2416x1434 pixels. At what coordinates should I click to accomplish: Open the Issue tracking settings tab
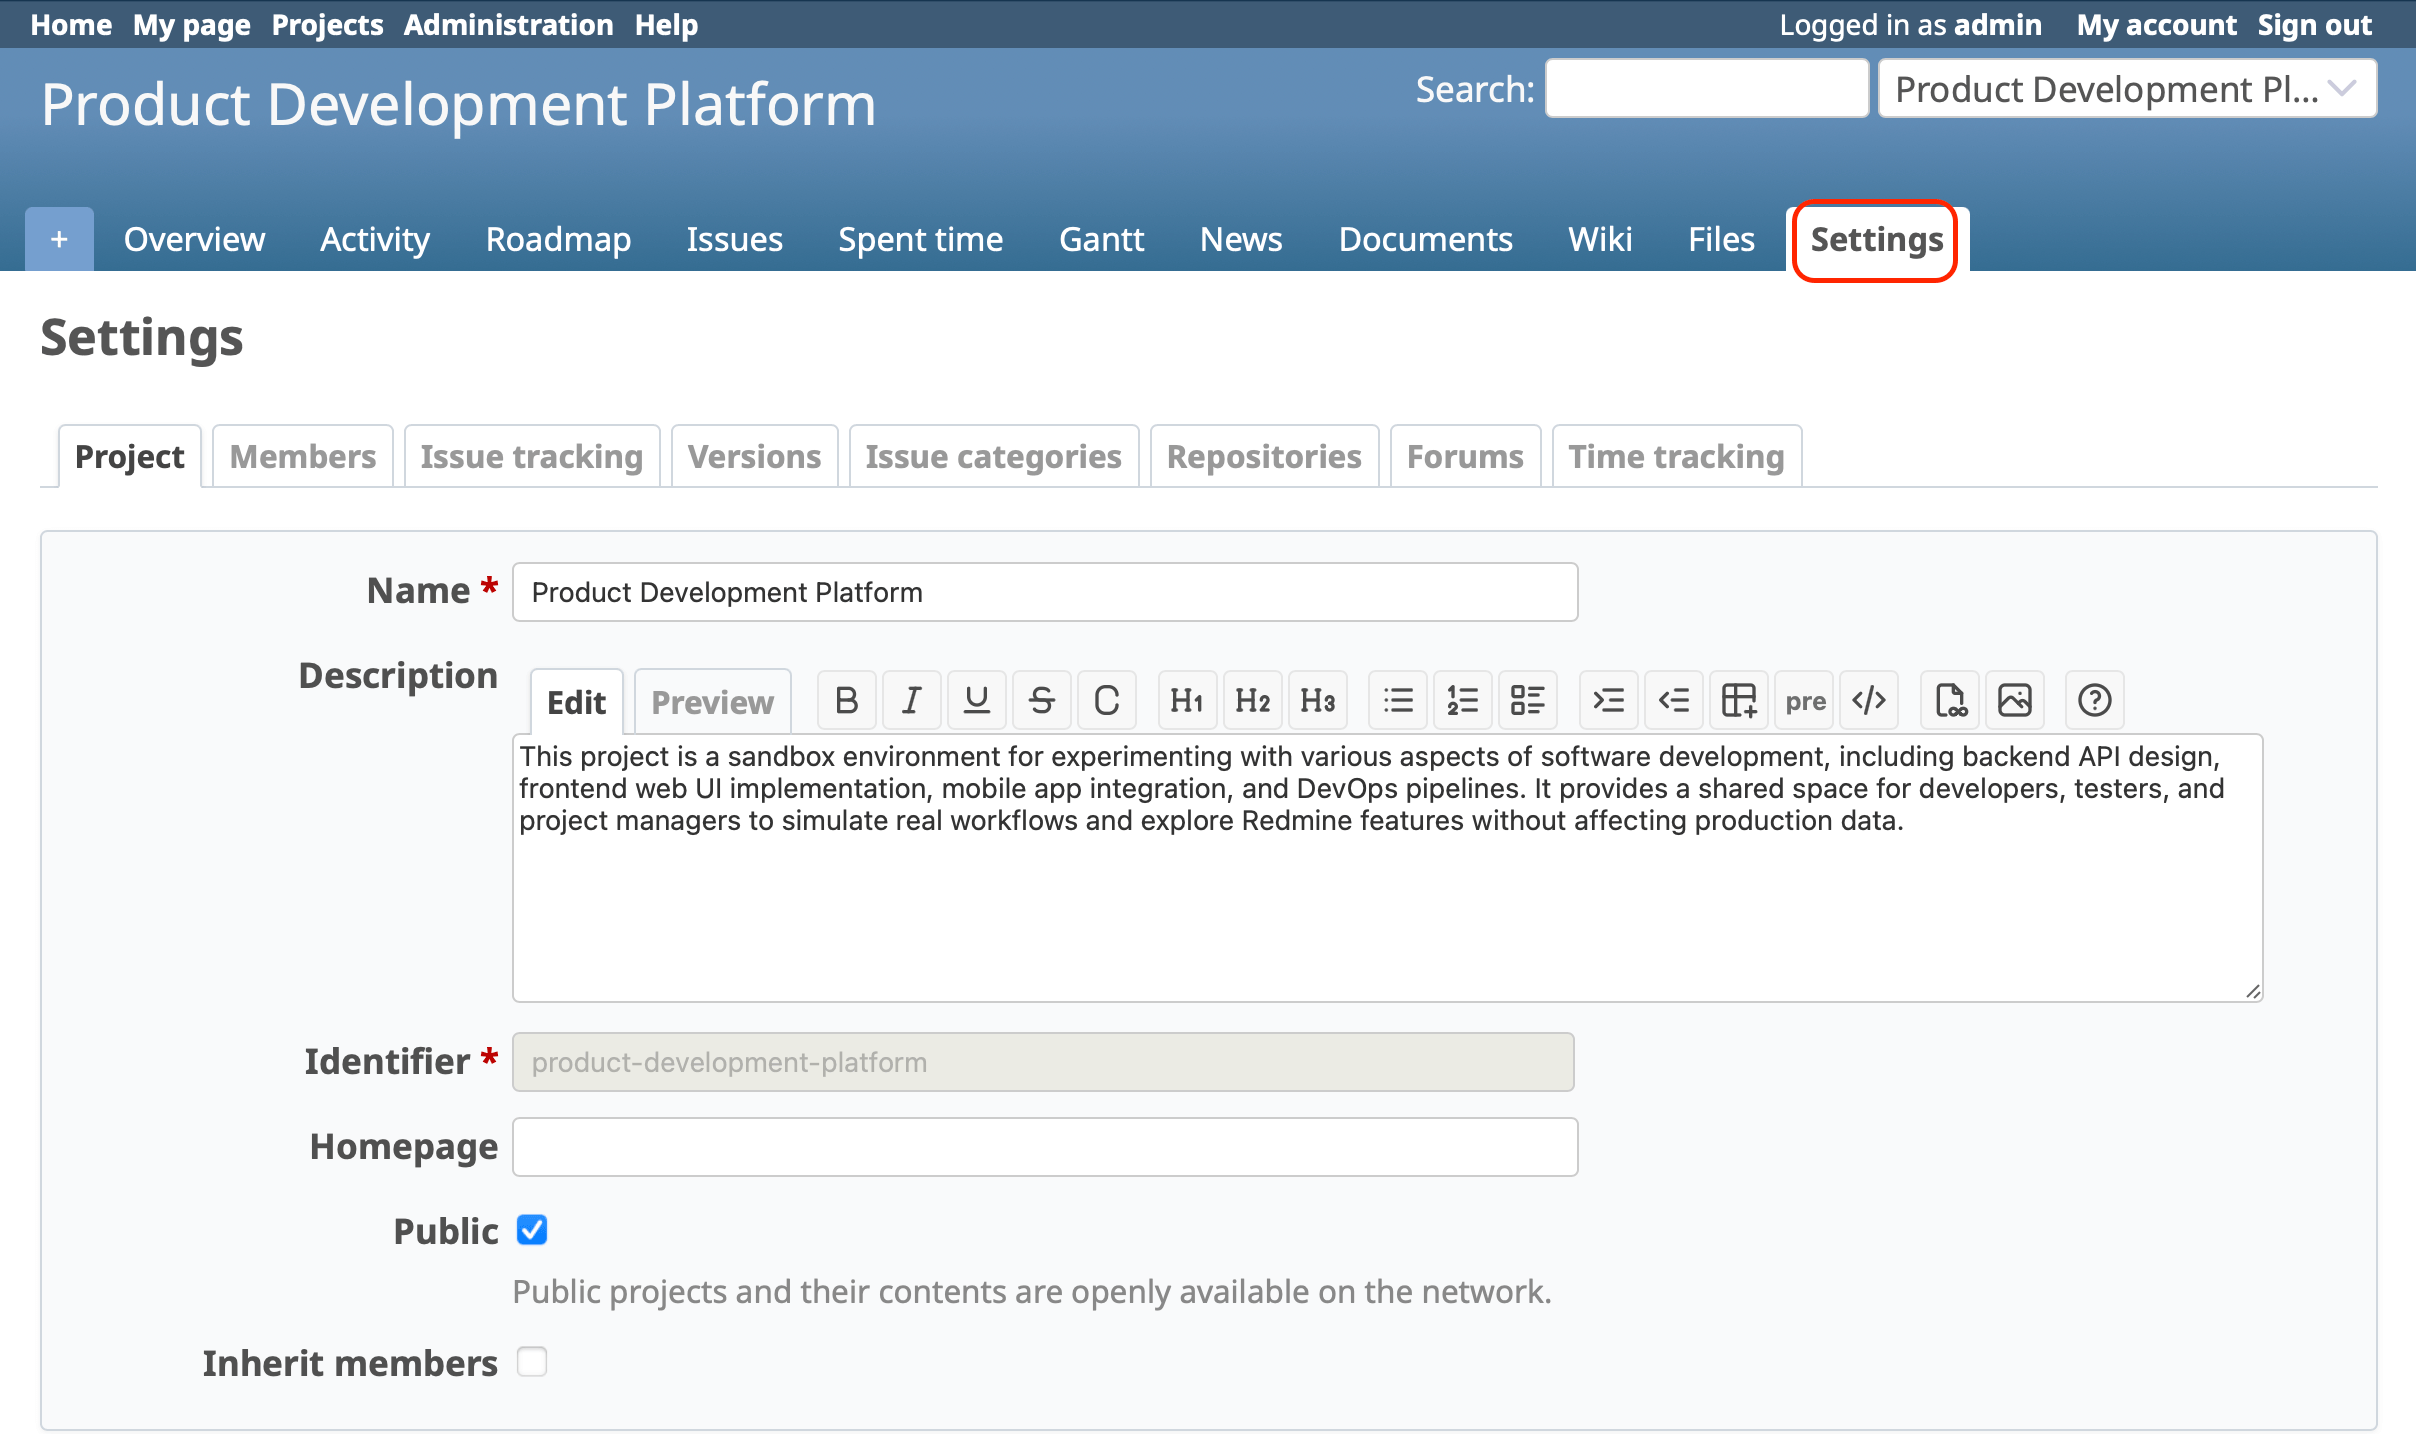[x=531, y=457]
